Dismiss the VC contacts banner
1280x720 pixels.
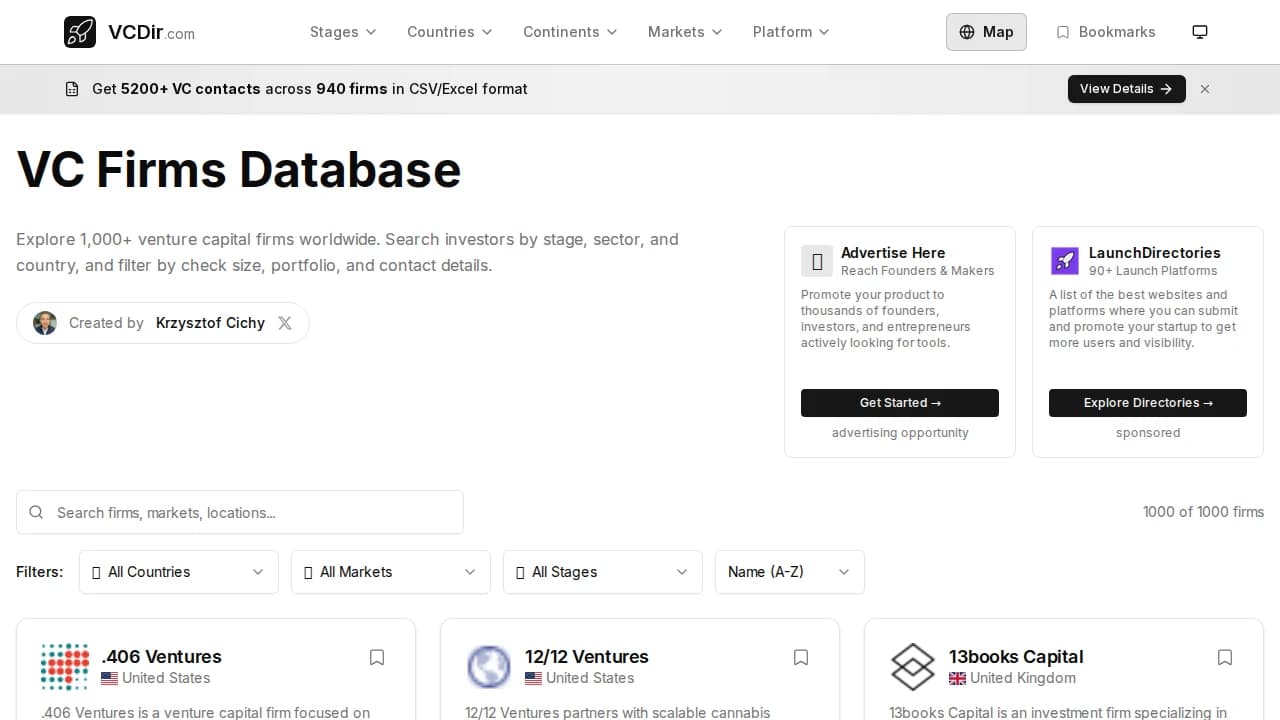click(1205, 88)
